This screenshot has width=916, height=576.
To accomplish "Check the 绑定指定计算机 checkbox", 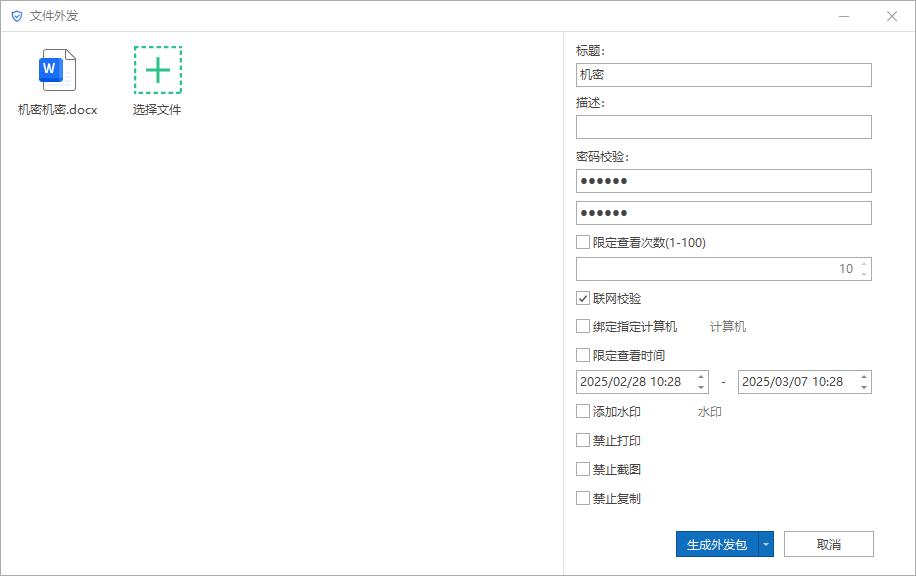I will [x=583, y=325].
